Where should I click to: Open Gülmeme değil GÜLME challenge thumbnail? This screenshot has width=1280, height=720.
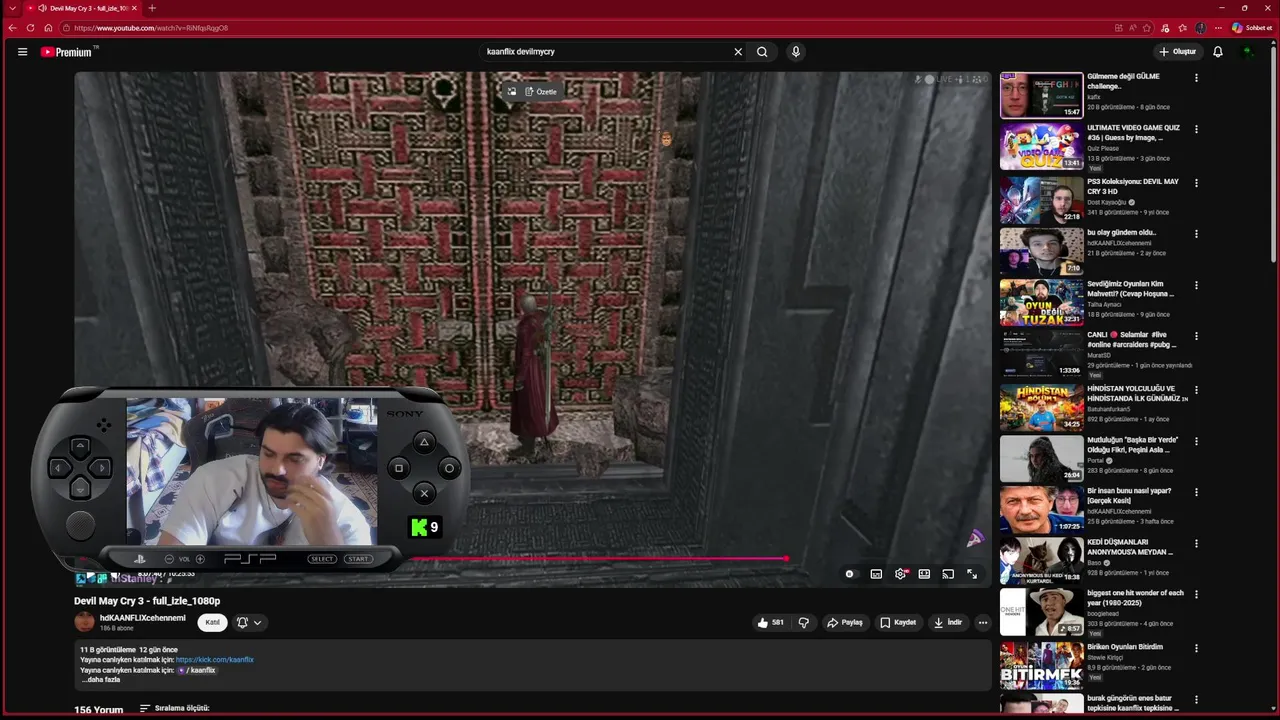(x=1041, y=95)
